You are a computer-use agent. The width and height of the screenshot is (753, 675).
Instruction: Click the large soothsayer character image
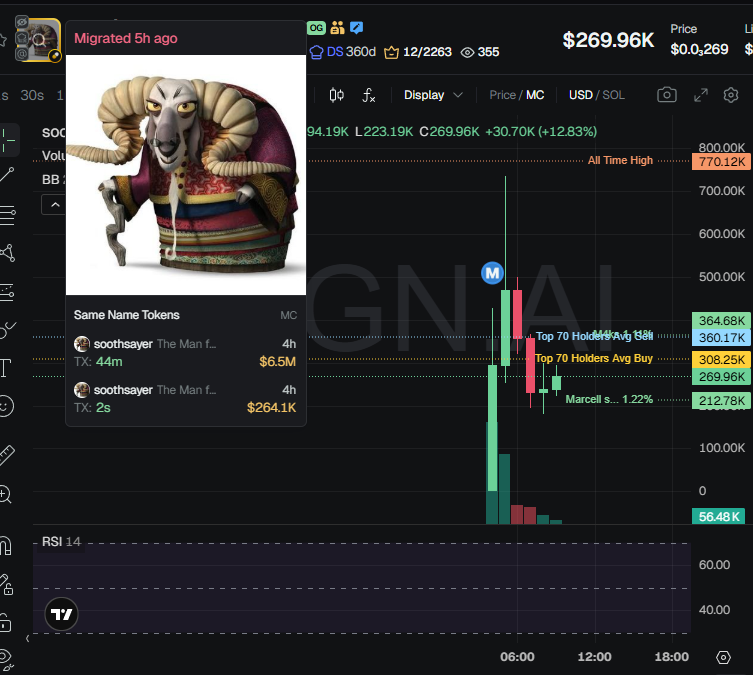186,175
